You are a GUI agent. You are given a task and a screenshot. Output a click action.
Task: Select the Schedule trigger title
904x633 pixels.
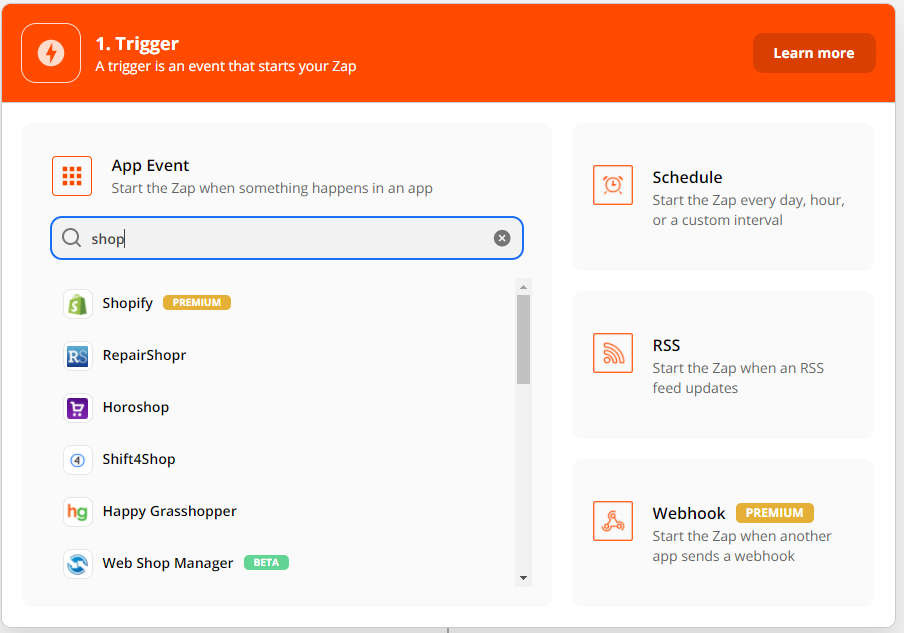687,178
